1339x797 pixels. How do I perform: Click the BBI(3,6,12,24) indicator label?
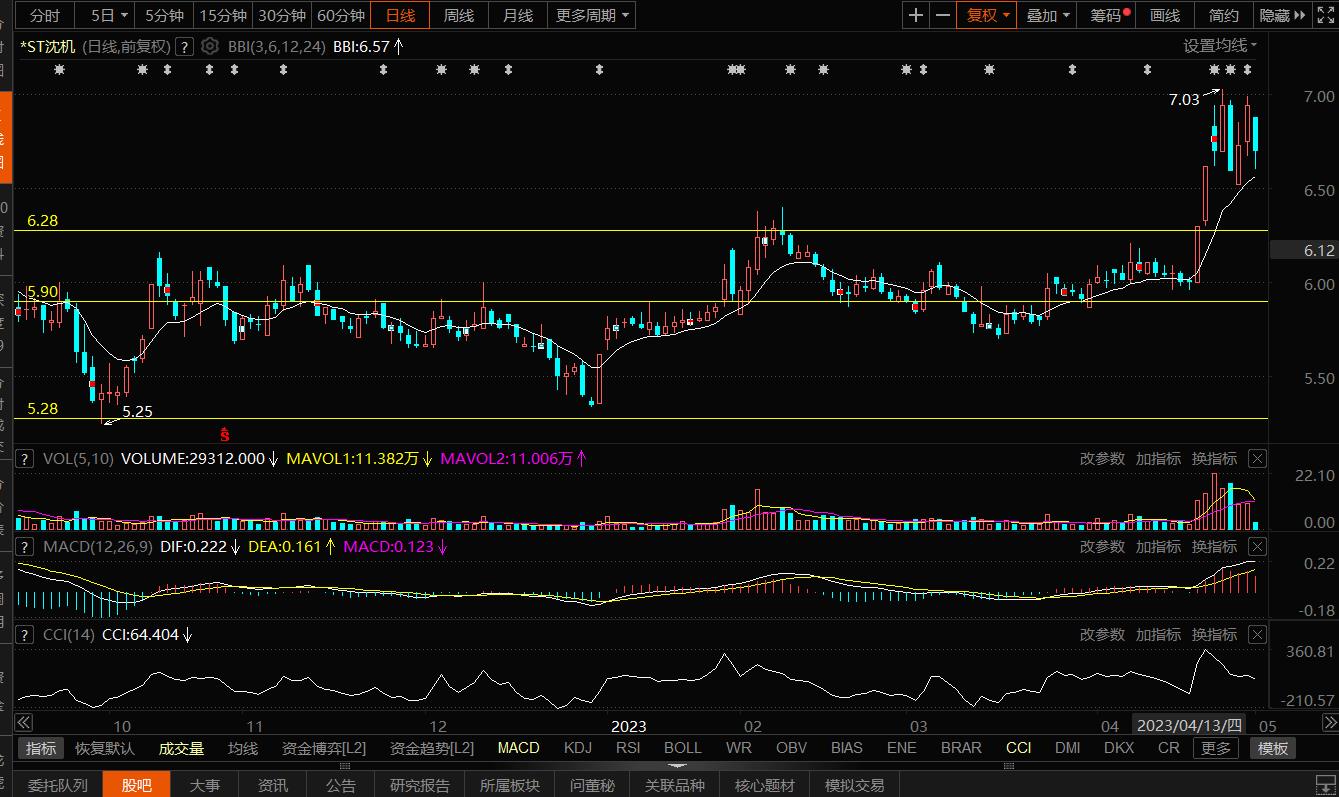pyautogui.click(x=276, y=46)
